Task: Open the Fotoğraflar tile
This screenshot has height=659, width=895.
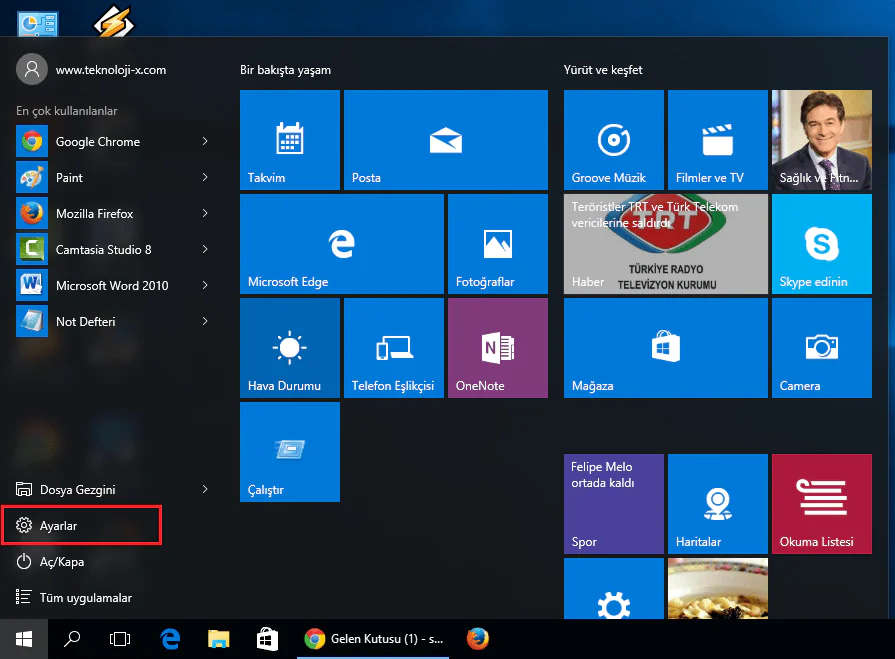Action: pyautogui.click(x=497, y=244)
